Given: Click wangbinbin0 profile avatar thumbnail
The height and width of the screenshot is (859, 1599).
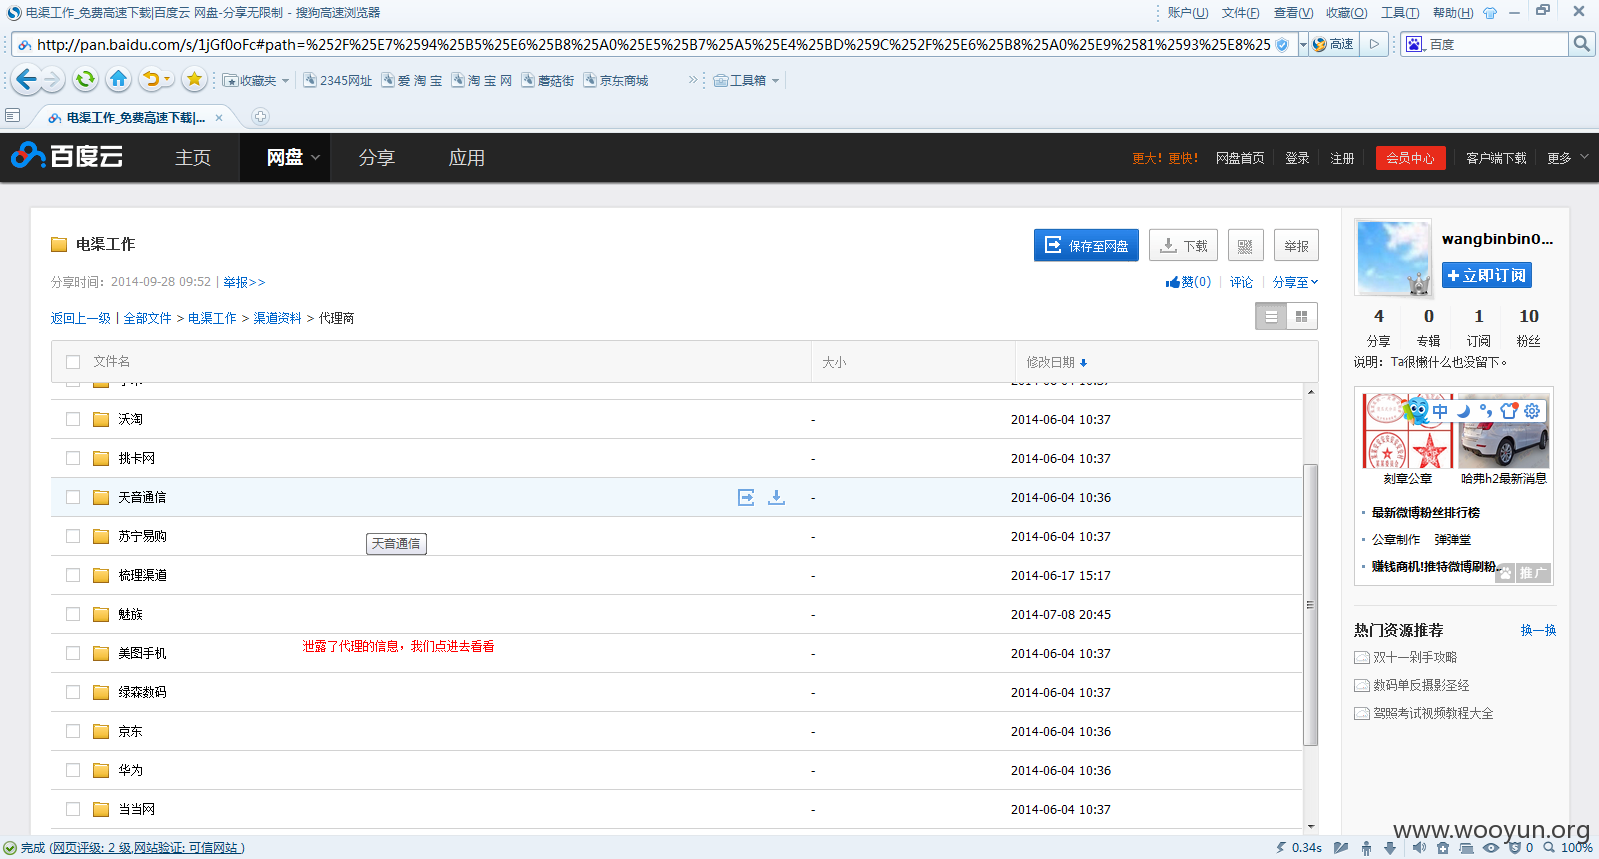Looking at the screenshot, I should pyautogui.click(x=1392, y=257).
